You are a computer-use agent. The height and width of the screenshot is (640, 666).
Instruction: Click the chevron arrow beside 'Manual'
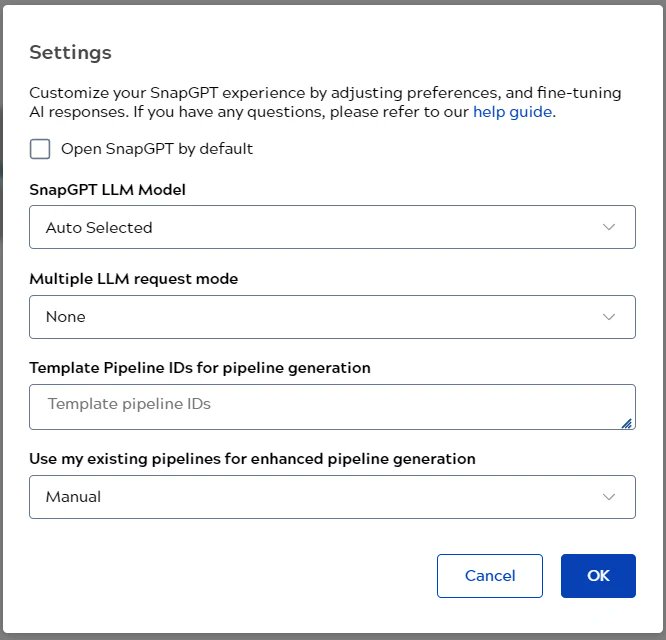tap(609, 497)
